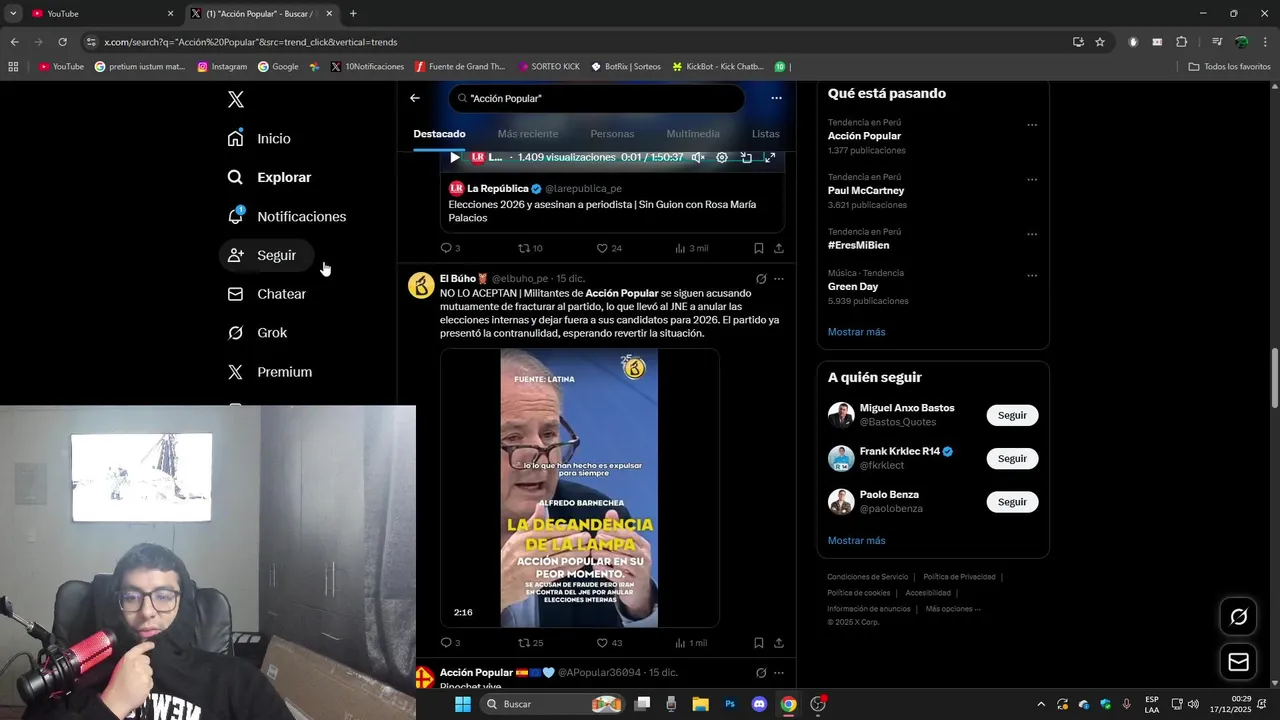
Task: Switch to the Listas tab
Action: pyautogui.click(x=765, y=134)
